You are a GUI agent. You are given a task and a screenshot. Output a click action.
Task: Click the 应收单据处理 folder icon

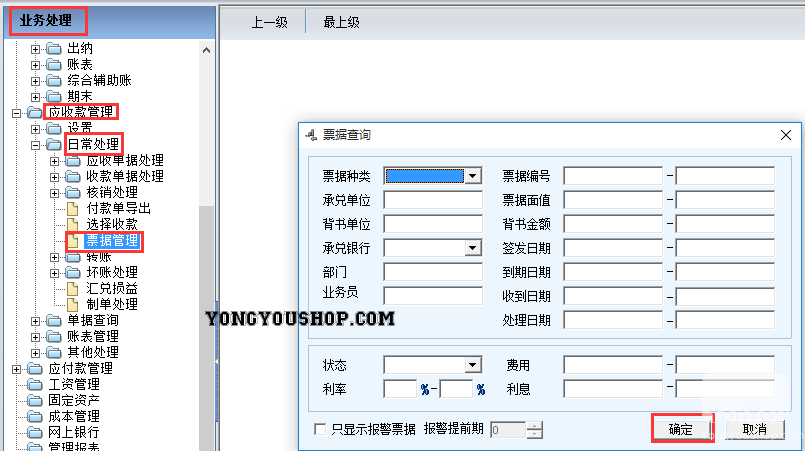pyautogui.click(x=73, y=161)
